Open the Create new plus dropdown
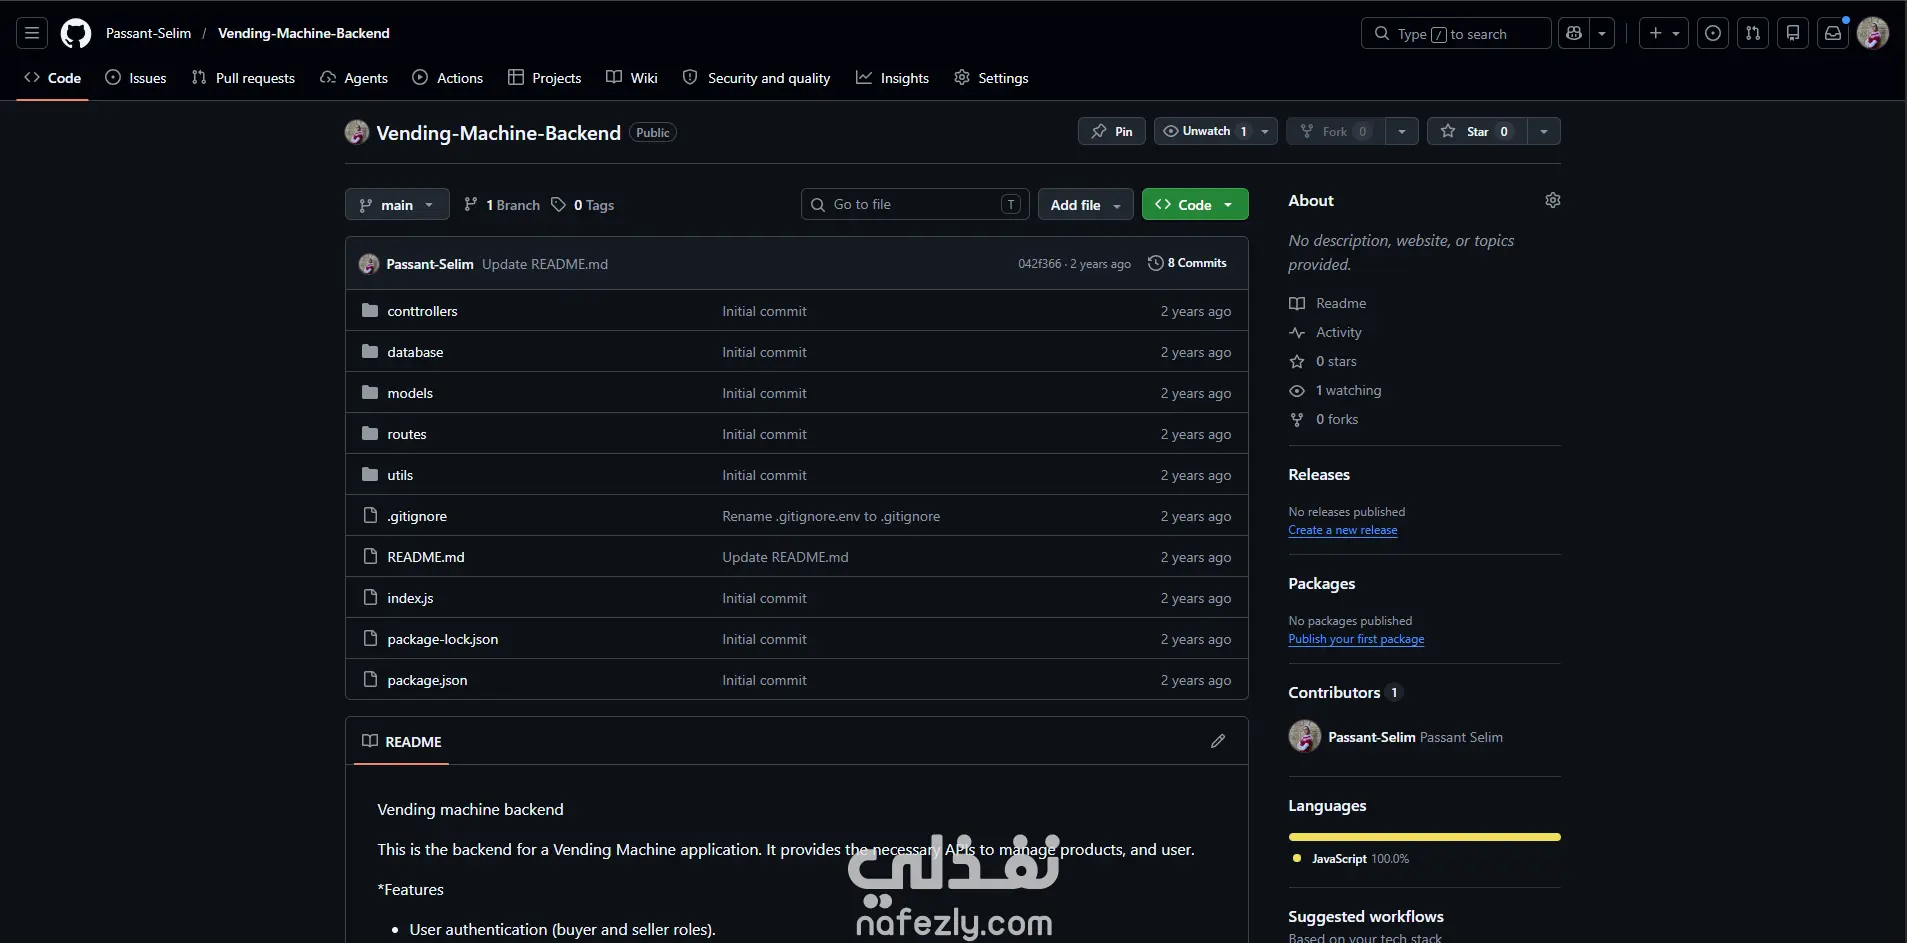This screenshot has height=943, width=1907. (1664, 33)
